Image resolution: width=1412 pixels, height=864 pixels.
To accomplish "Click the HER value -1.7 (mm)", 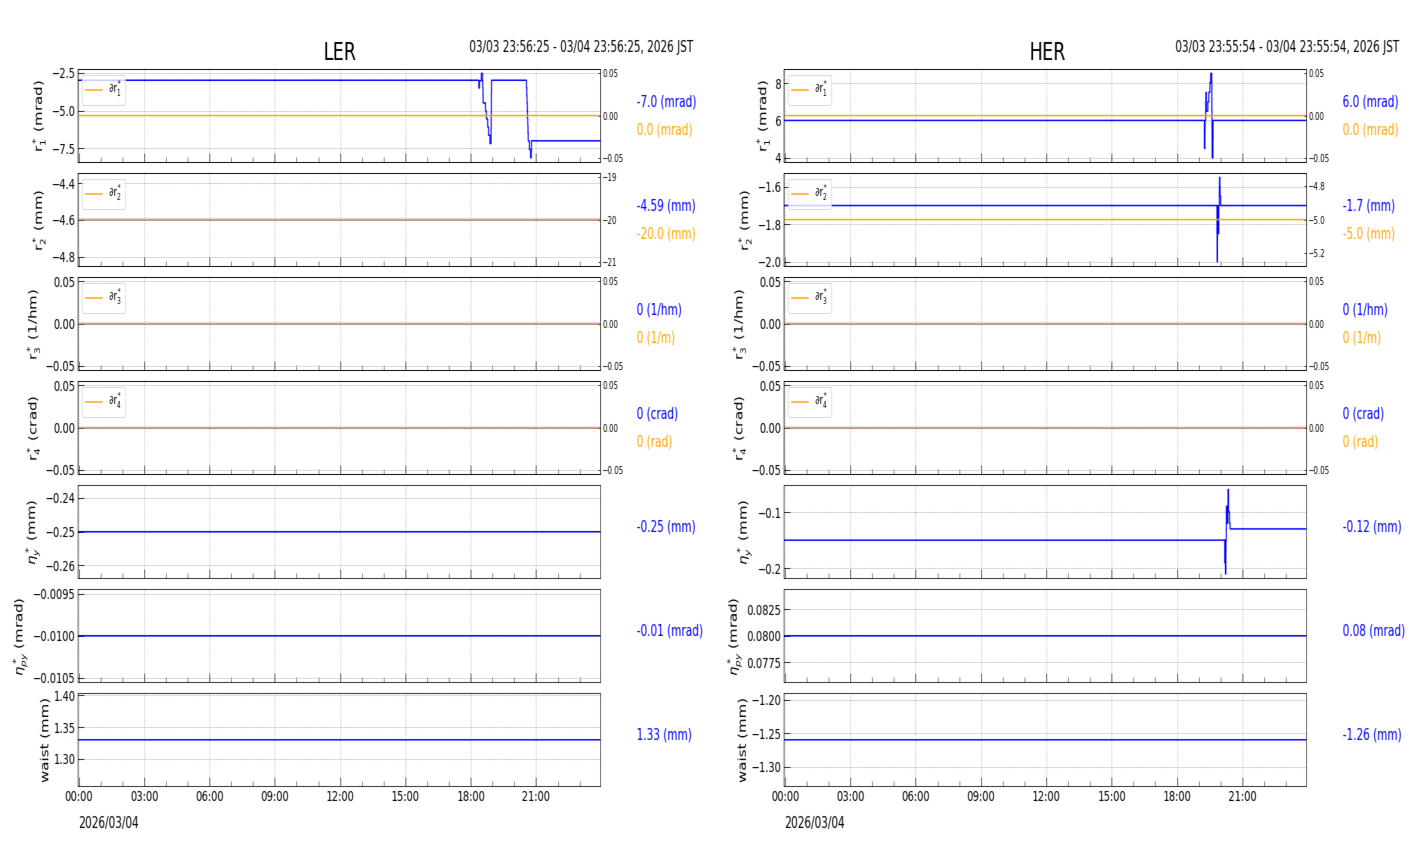I will (1368, 206).
